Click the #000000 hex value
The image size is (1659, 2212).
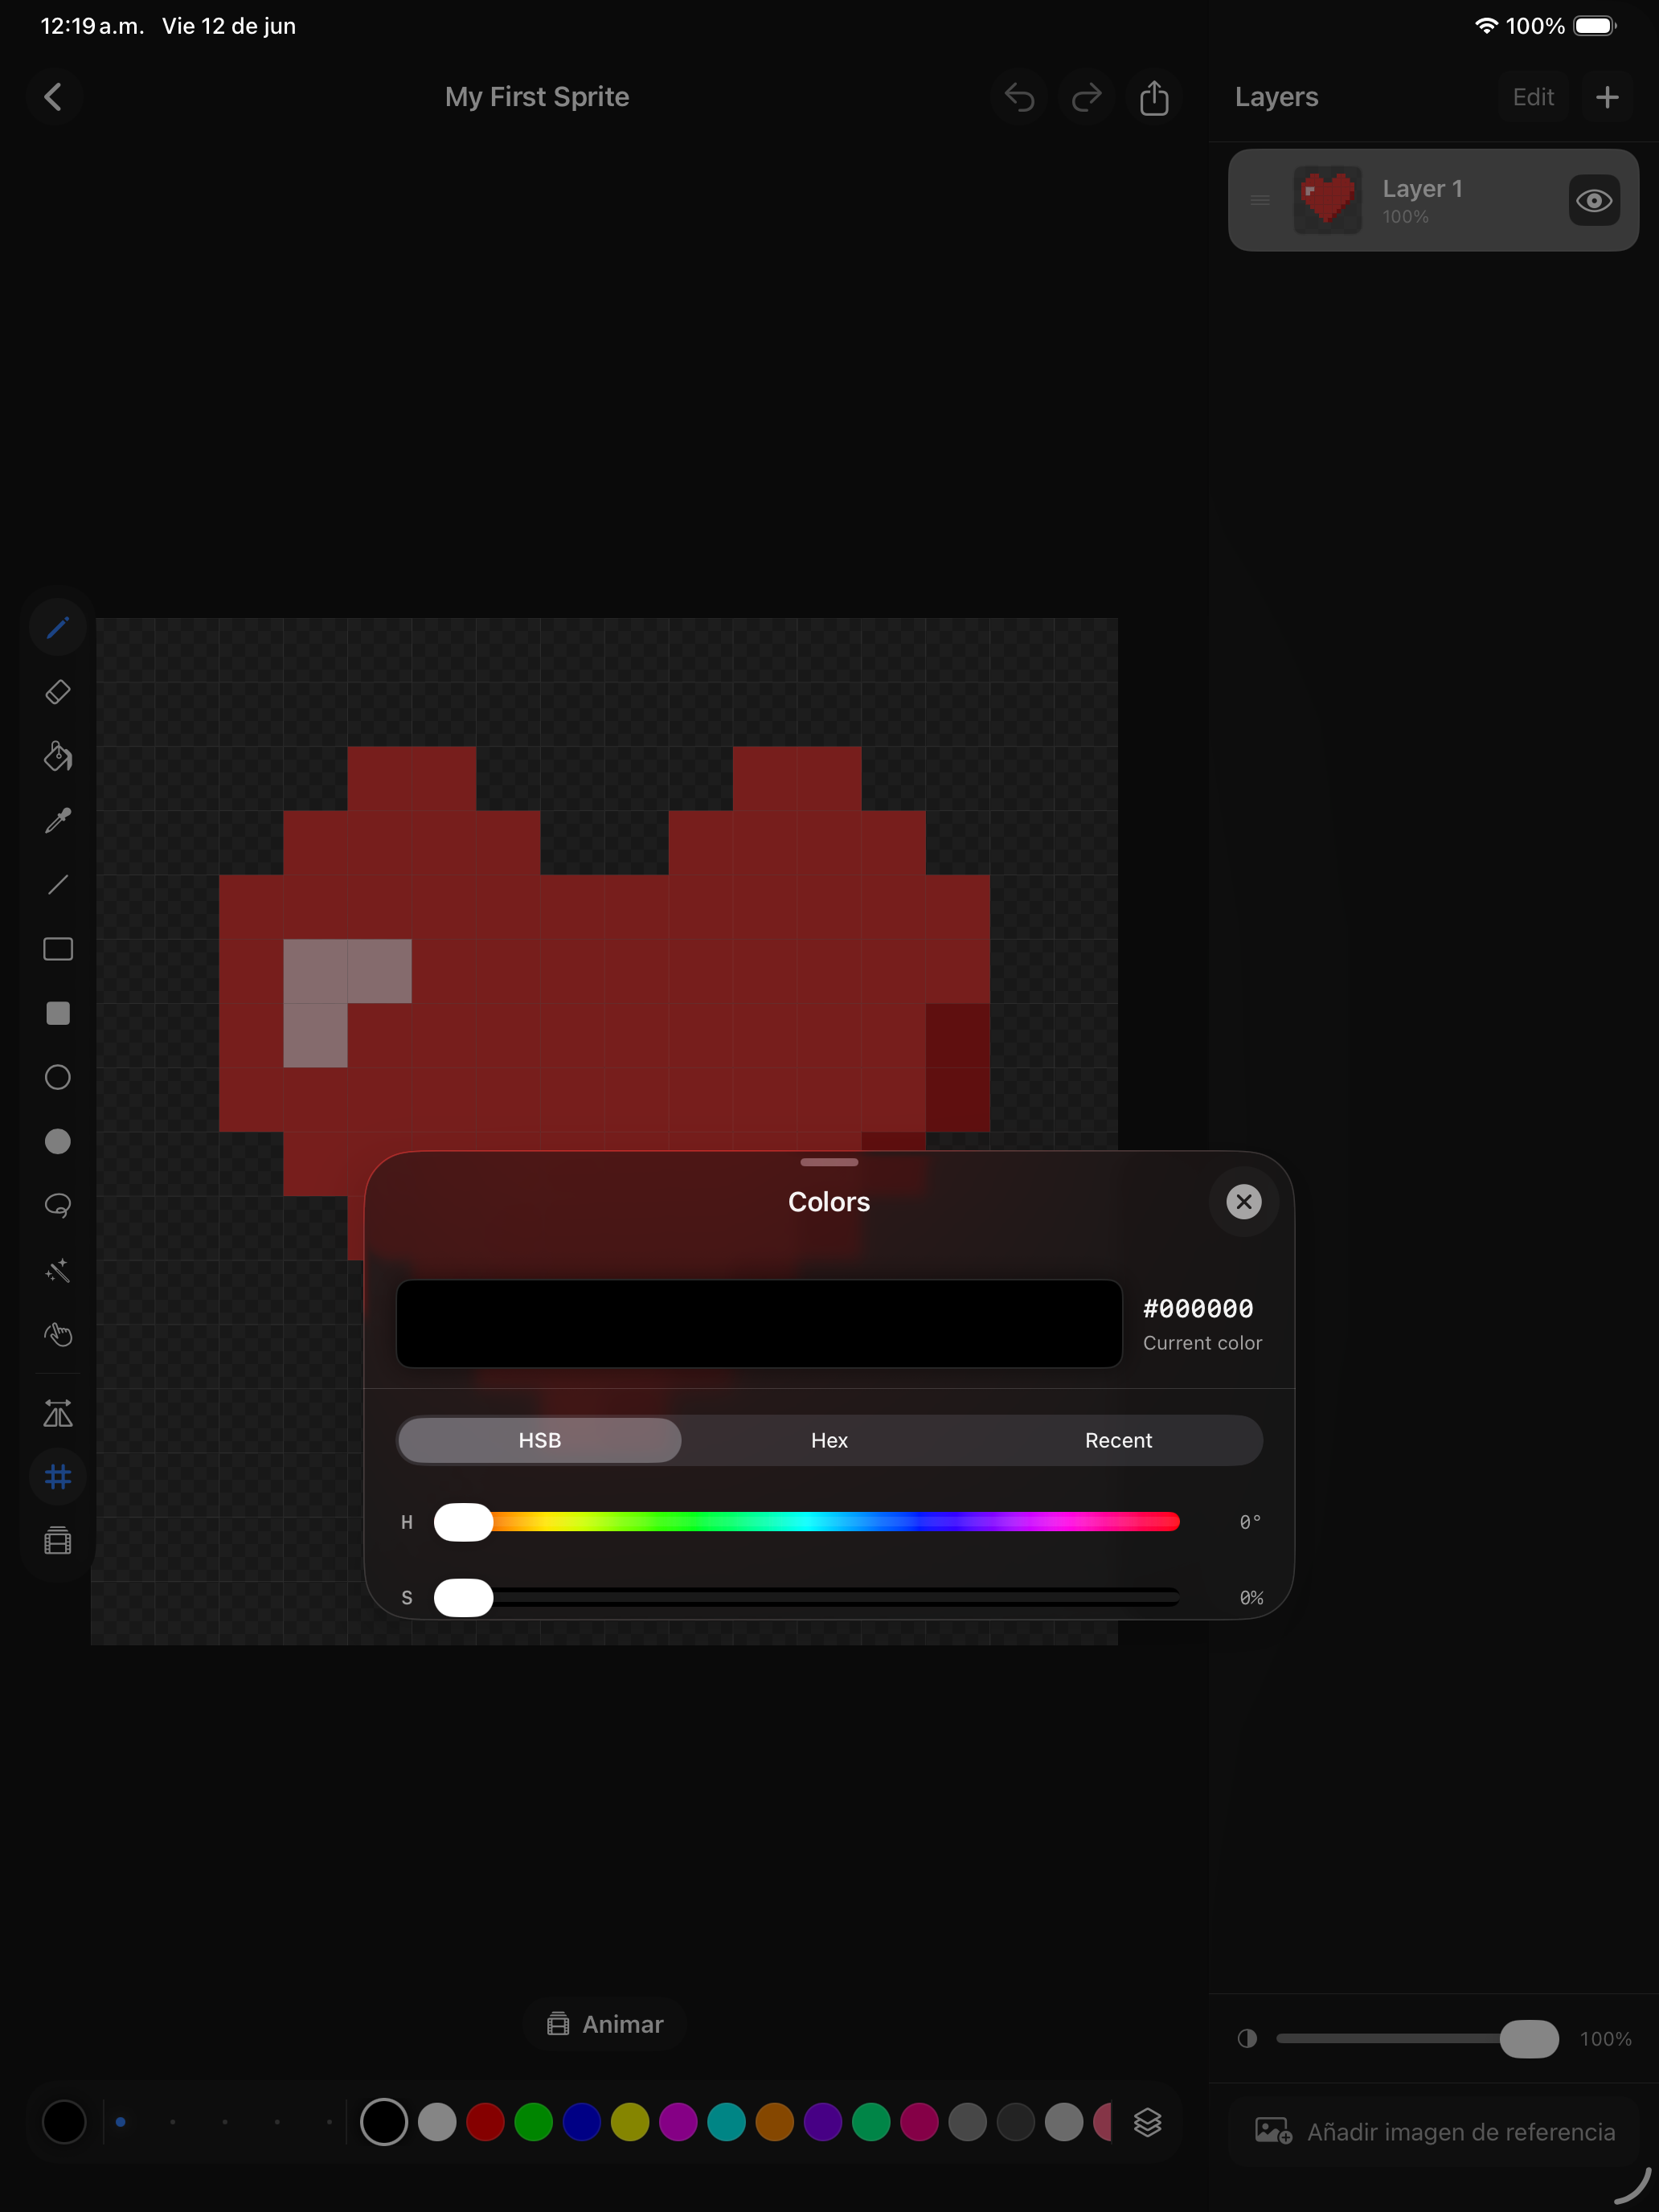[1198, 1308]
